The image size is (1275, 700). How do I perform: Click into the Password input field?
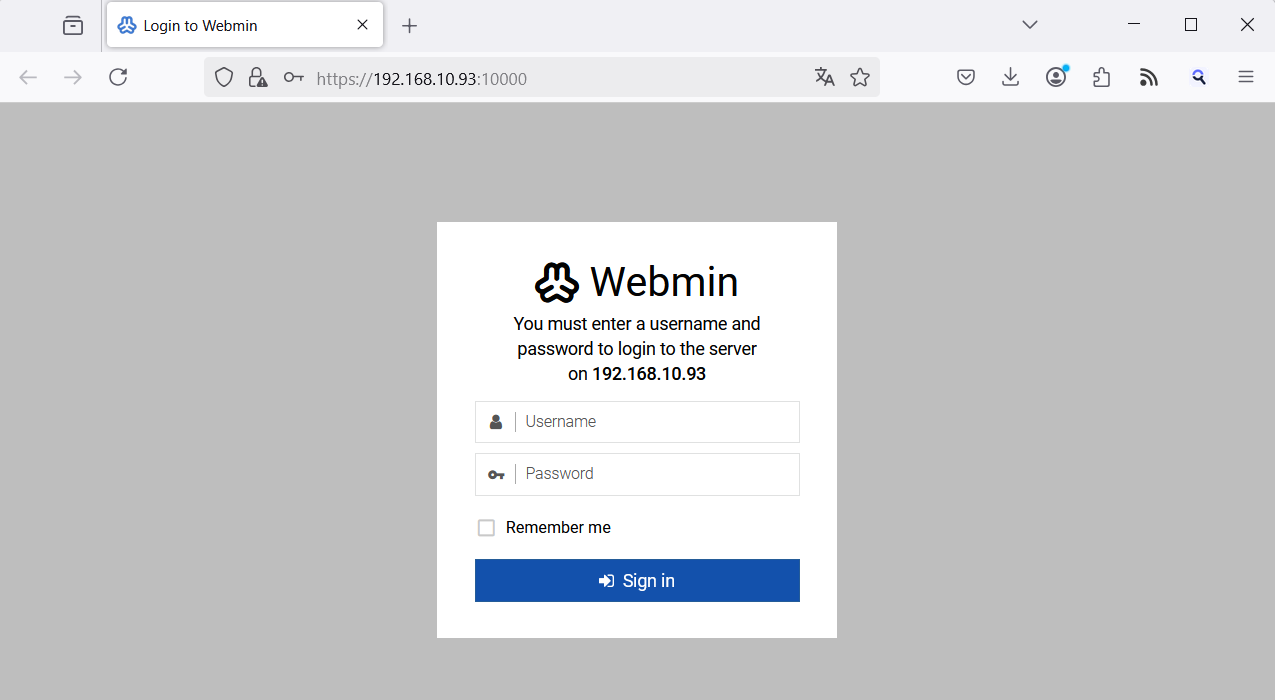point(655,474)
